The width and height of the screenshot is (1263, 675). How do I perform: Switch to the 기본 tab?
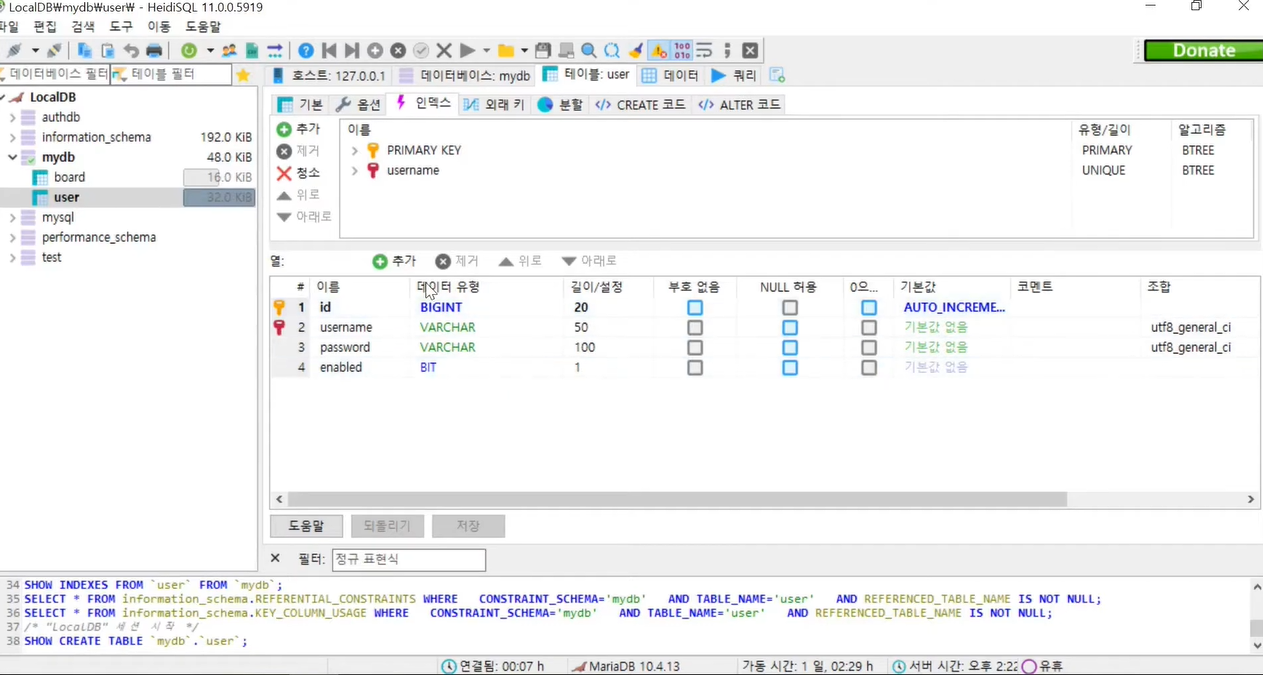(x=300, y=104)
